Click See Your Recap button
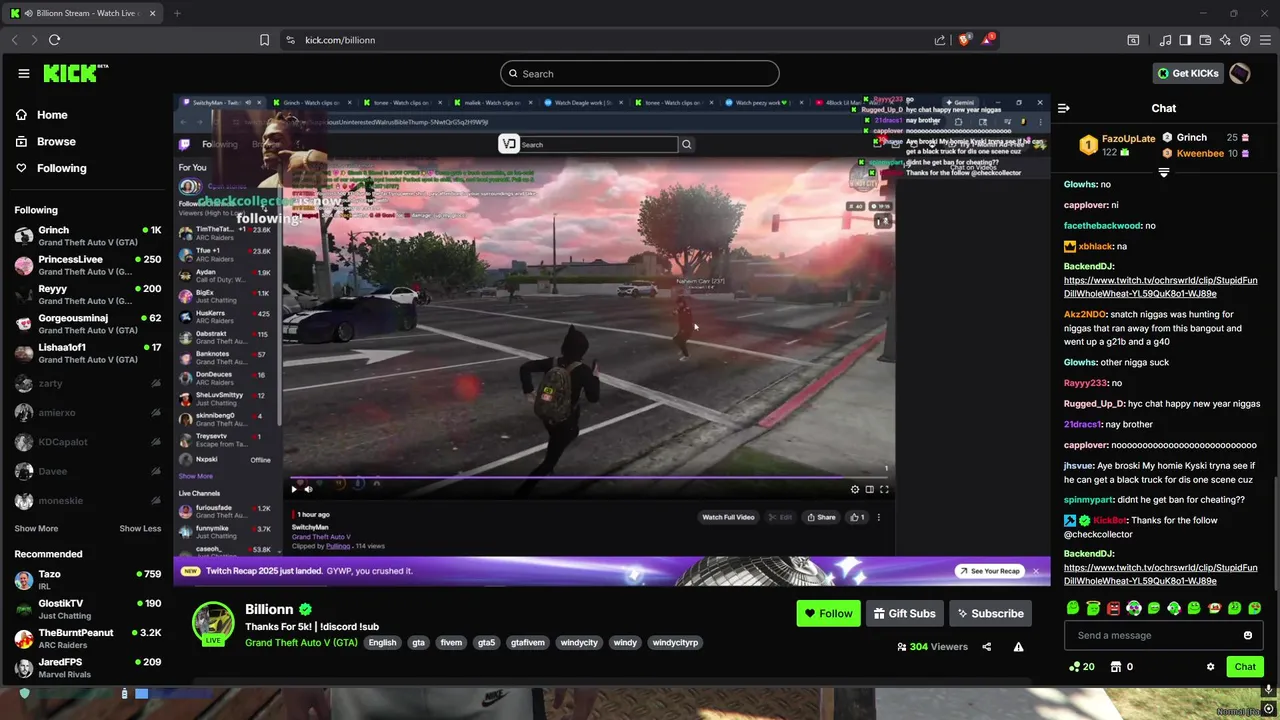1280x720 pixels. [x=989, y=571]
